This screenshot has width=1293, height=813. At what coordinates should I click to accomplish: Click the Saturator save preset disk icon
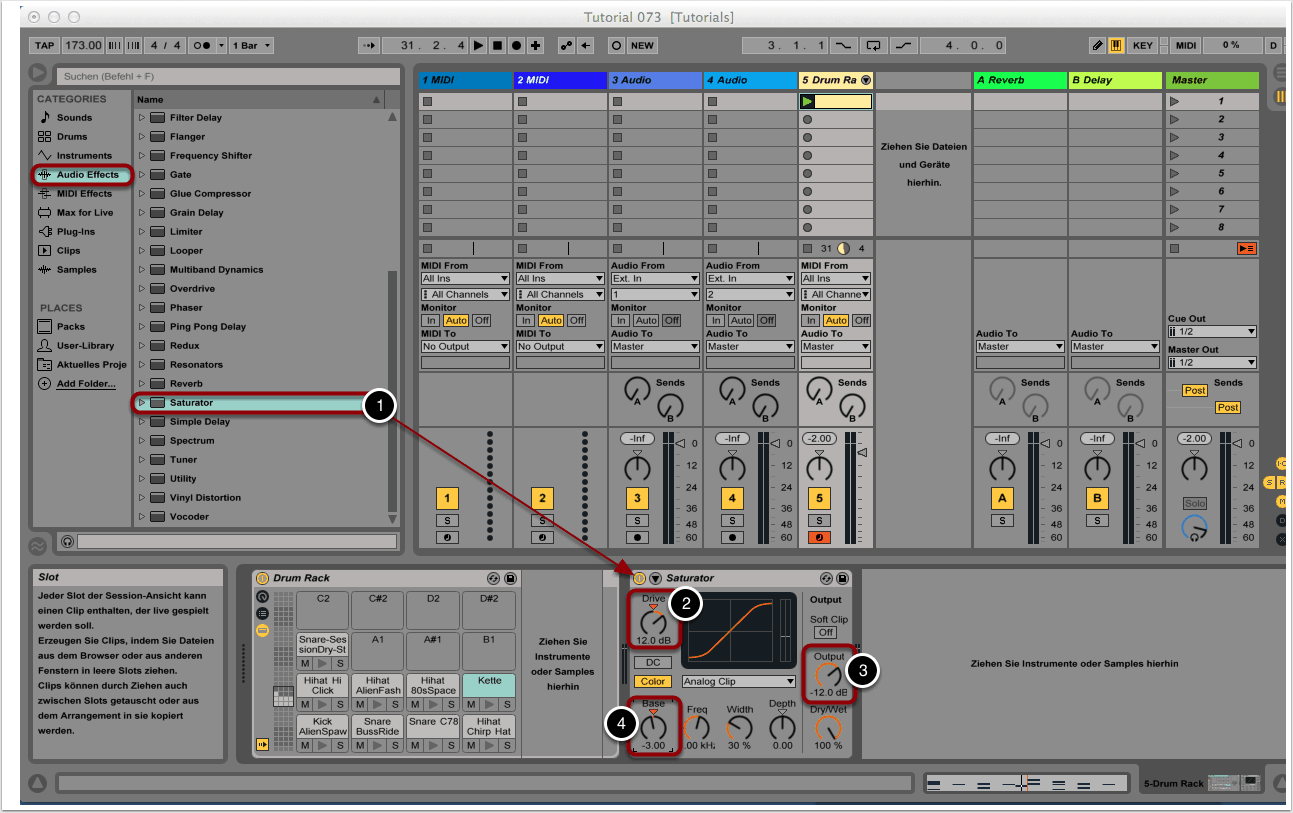[x=843, y=578]
